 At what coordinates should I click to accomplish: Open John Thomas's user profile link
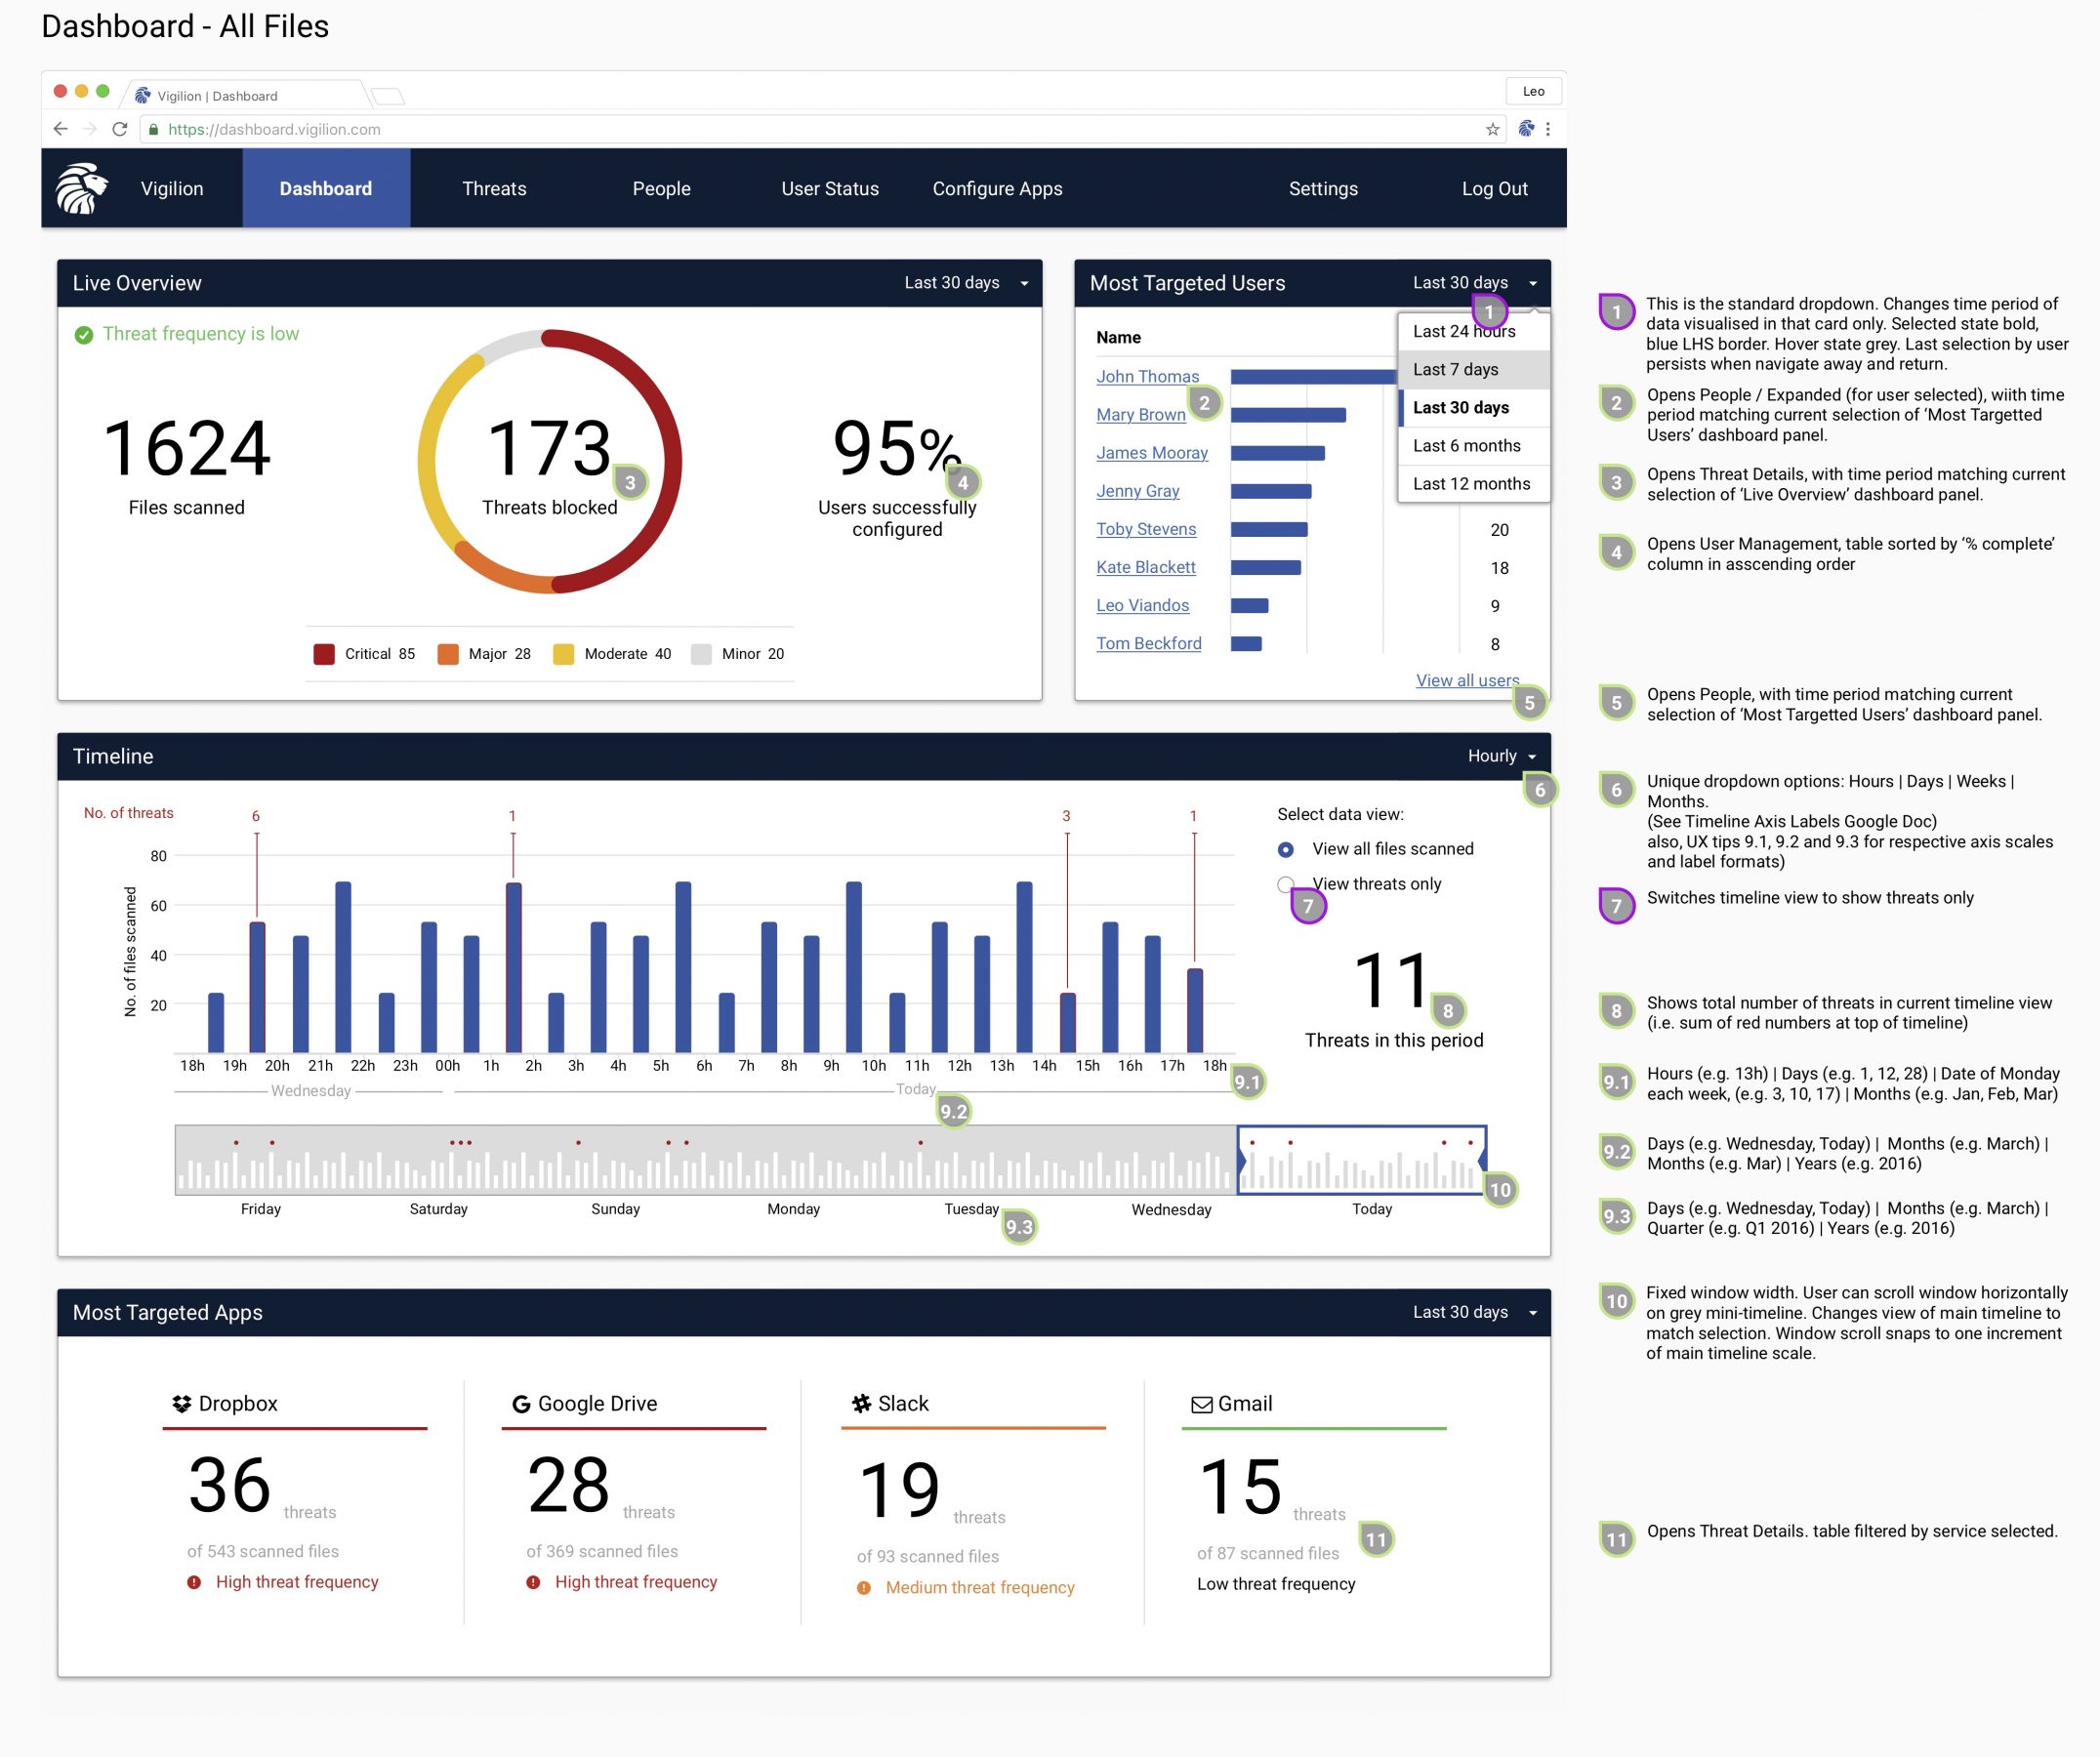[1148, 376]
